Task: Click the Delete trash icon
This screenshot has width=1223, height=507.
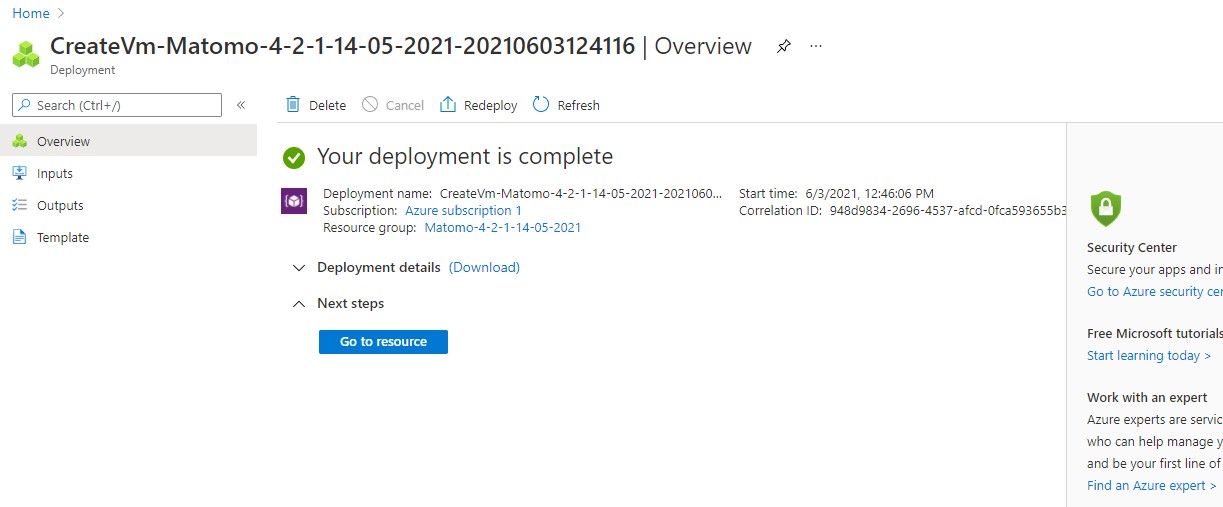Action: tap(293, 105)
